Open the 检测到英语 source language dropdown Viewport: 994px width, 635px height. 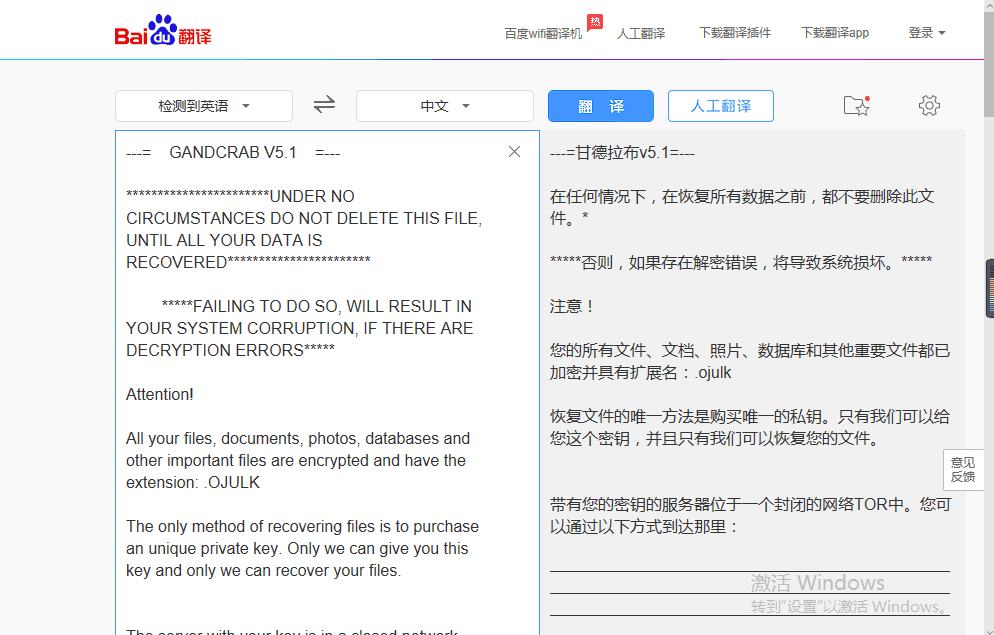[x=203, y=106]
